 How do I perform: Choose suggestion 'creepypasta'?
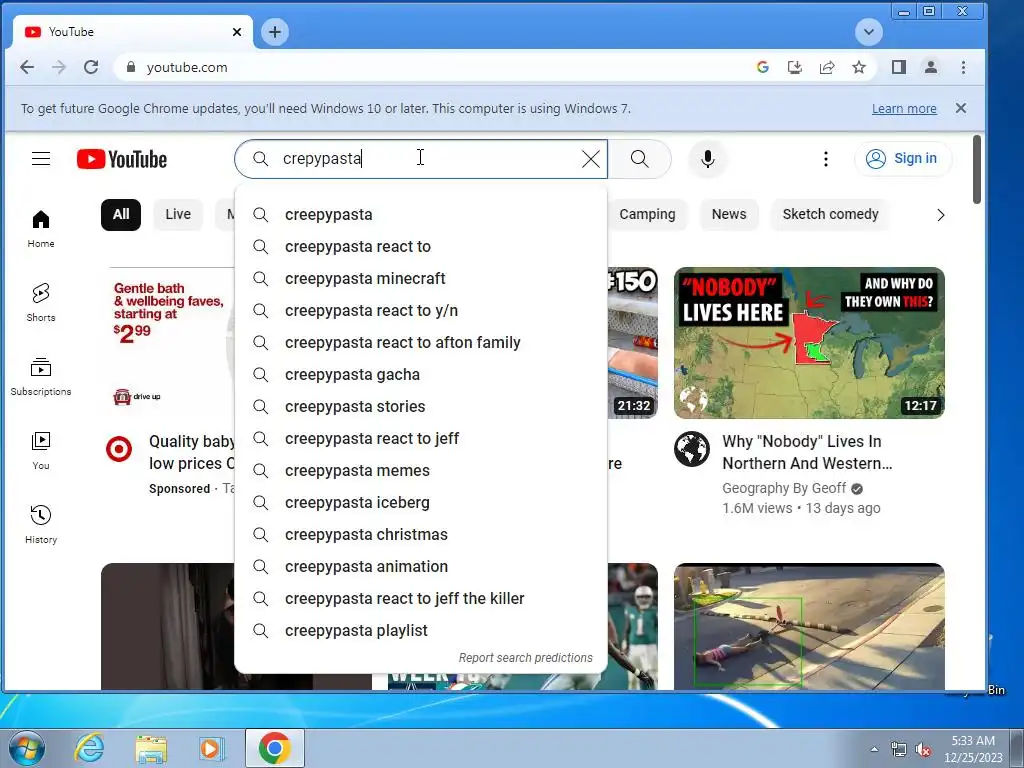(421, 215)
